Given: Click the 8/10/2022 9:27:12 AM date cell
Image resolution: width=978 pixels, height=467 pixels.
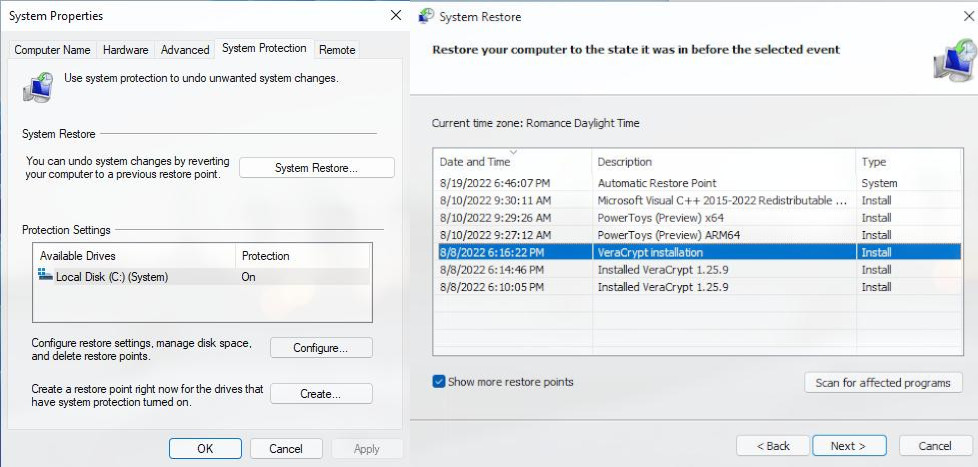Looking at the screenshot, I should pos(495,235).
